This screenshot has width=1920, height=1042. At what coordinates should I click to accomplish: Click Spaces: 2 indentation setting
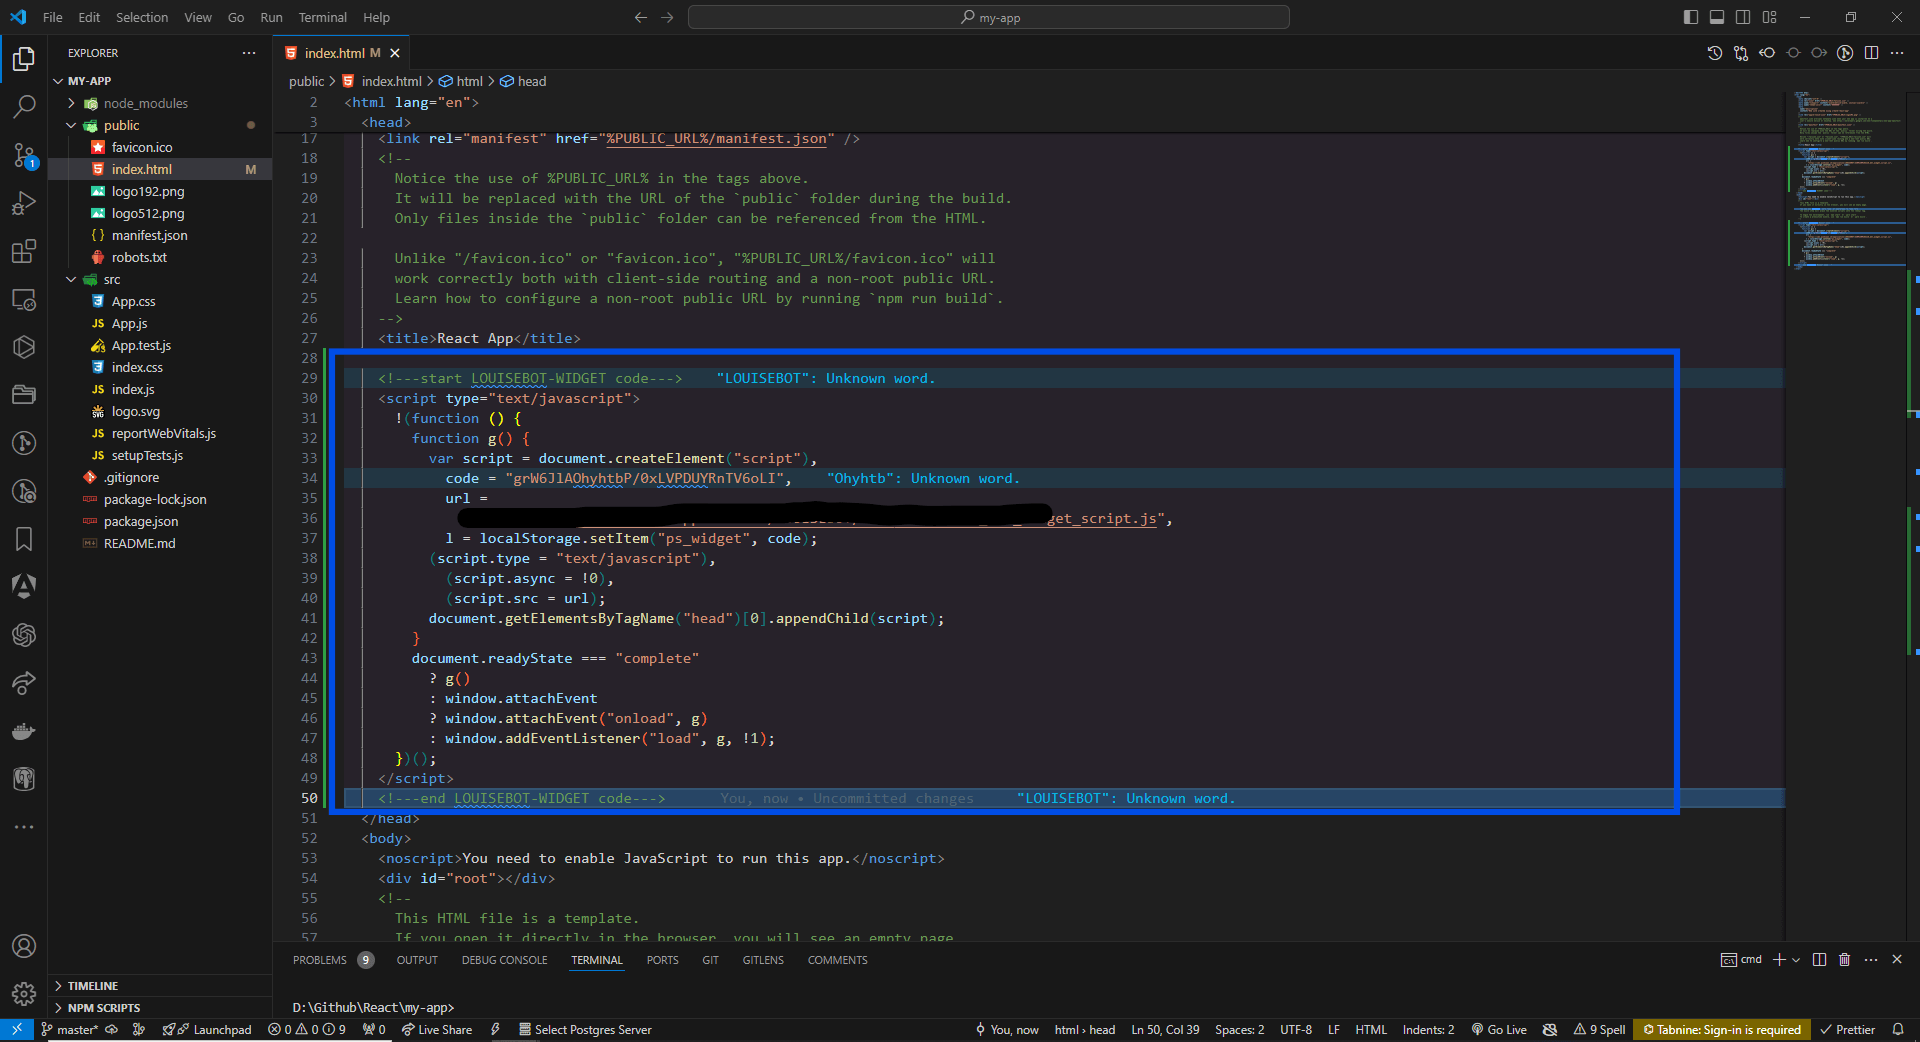pyautogui.click(x=1239, y=1030)
